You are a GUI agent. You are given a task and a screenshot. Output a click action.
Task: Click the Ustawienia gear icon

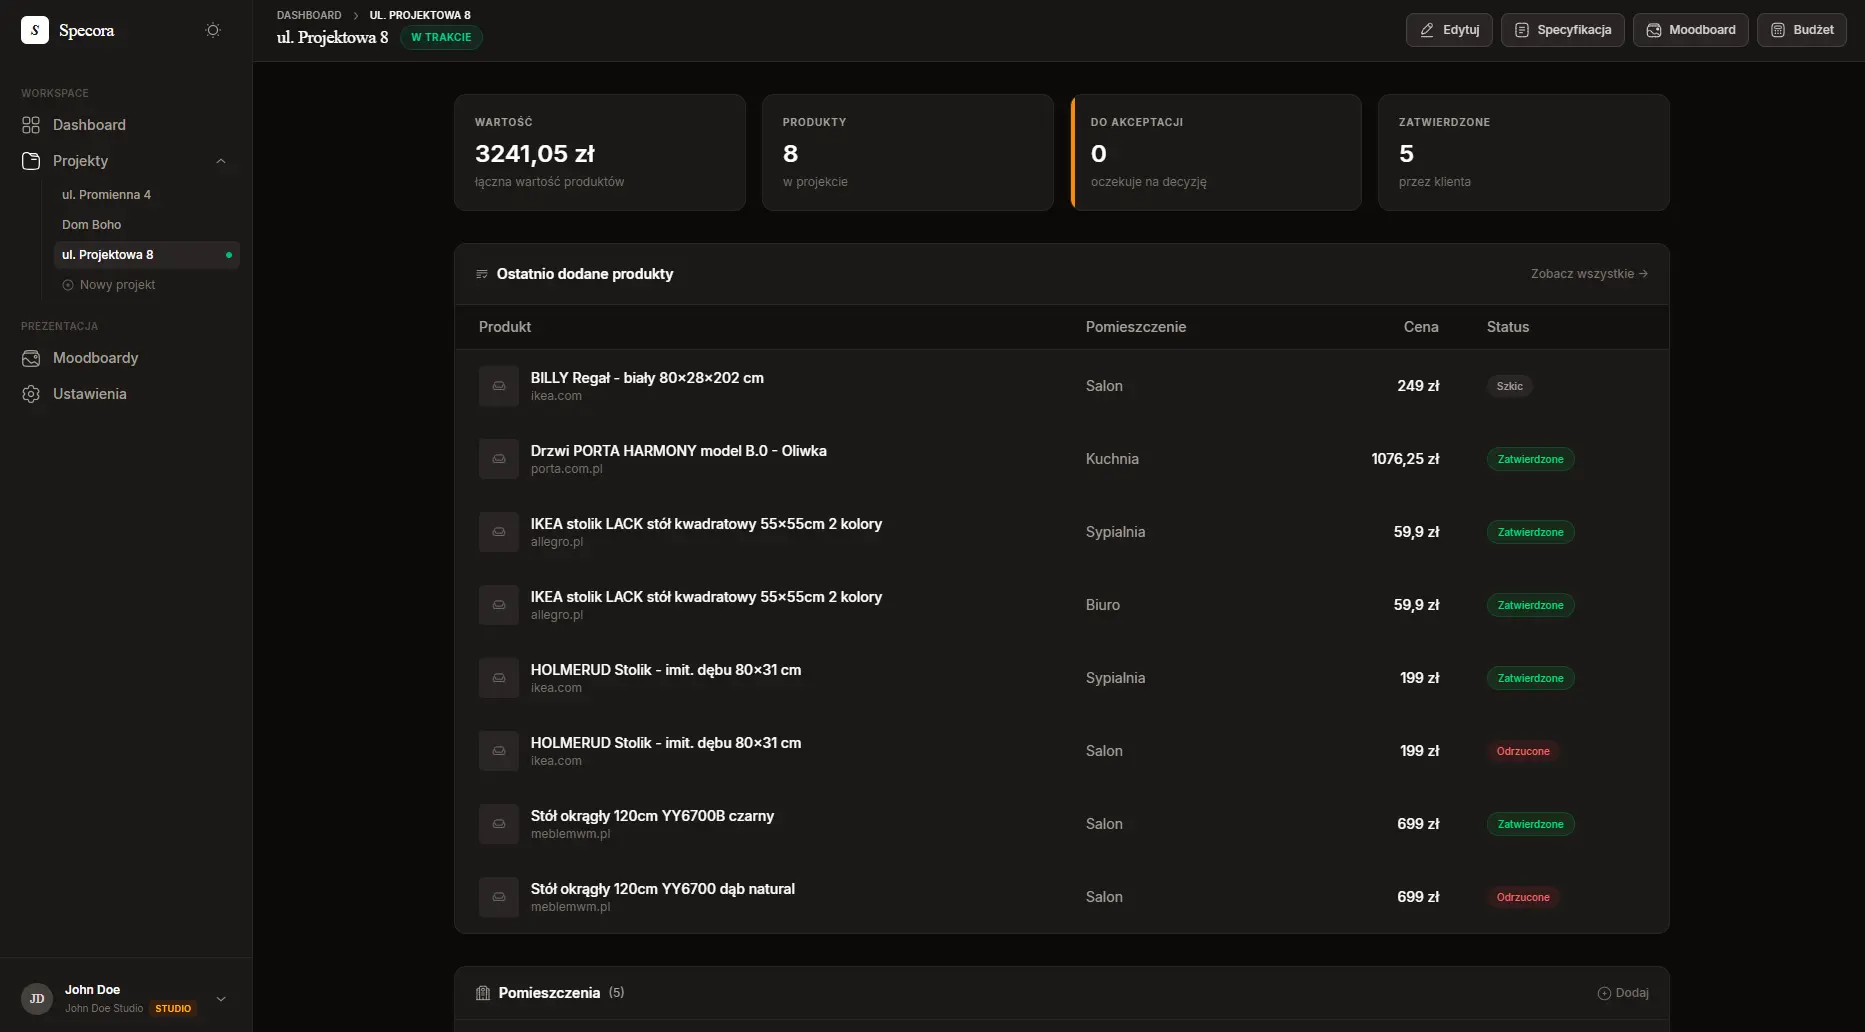(31, 394)
